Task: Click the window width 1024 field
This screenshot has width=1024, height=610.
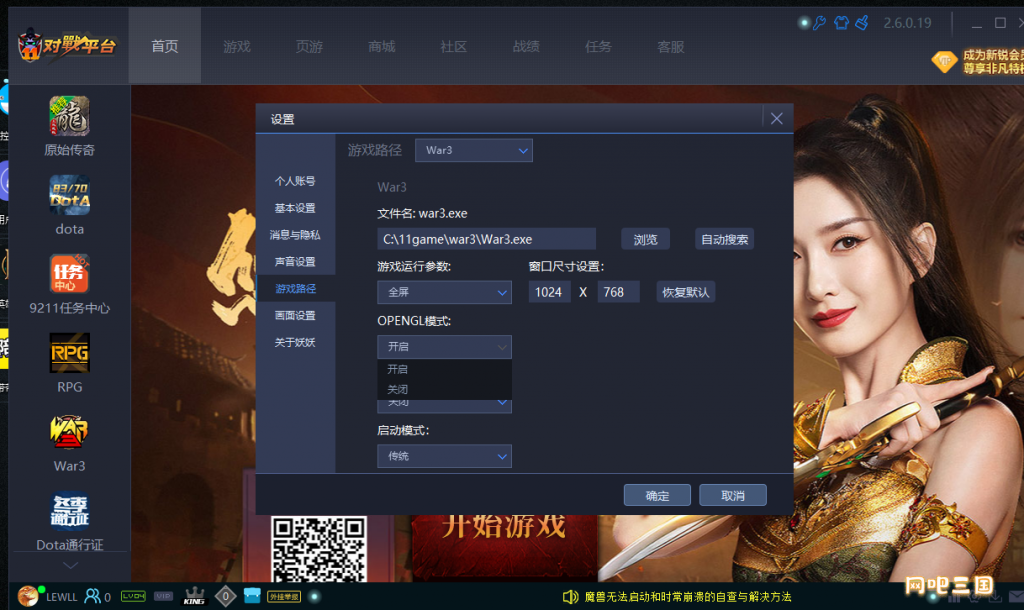Action: click(549, 292)
